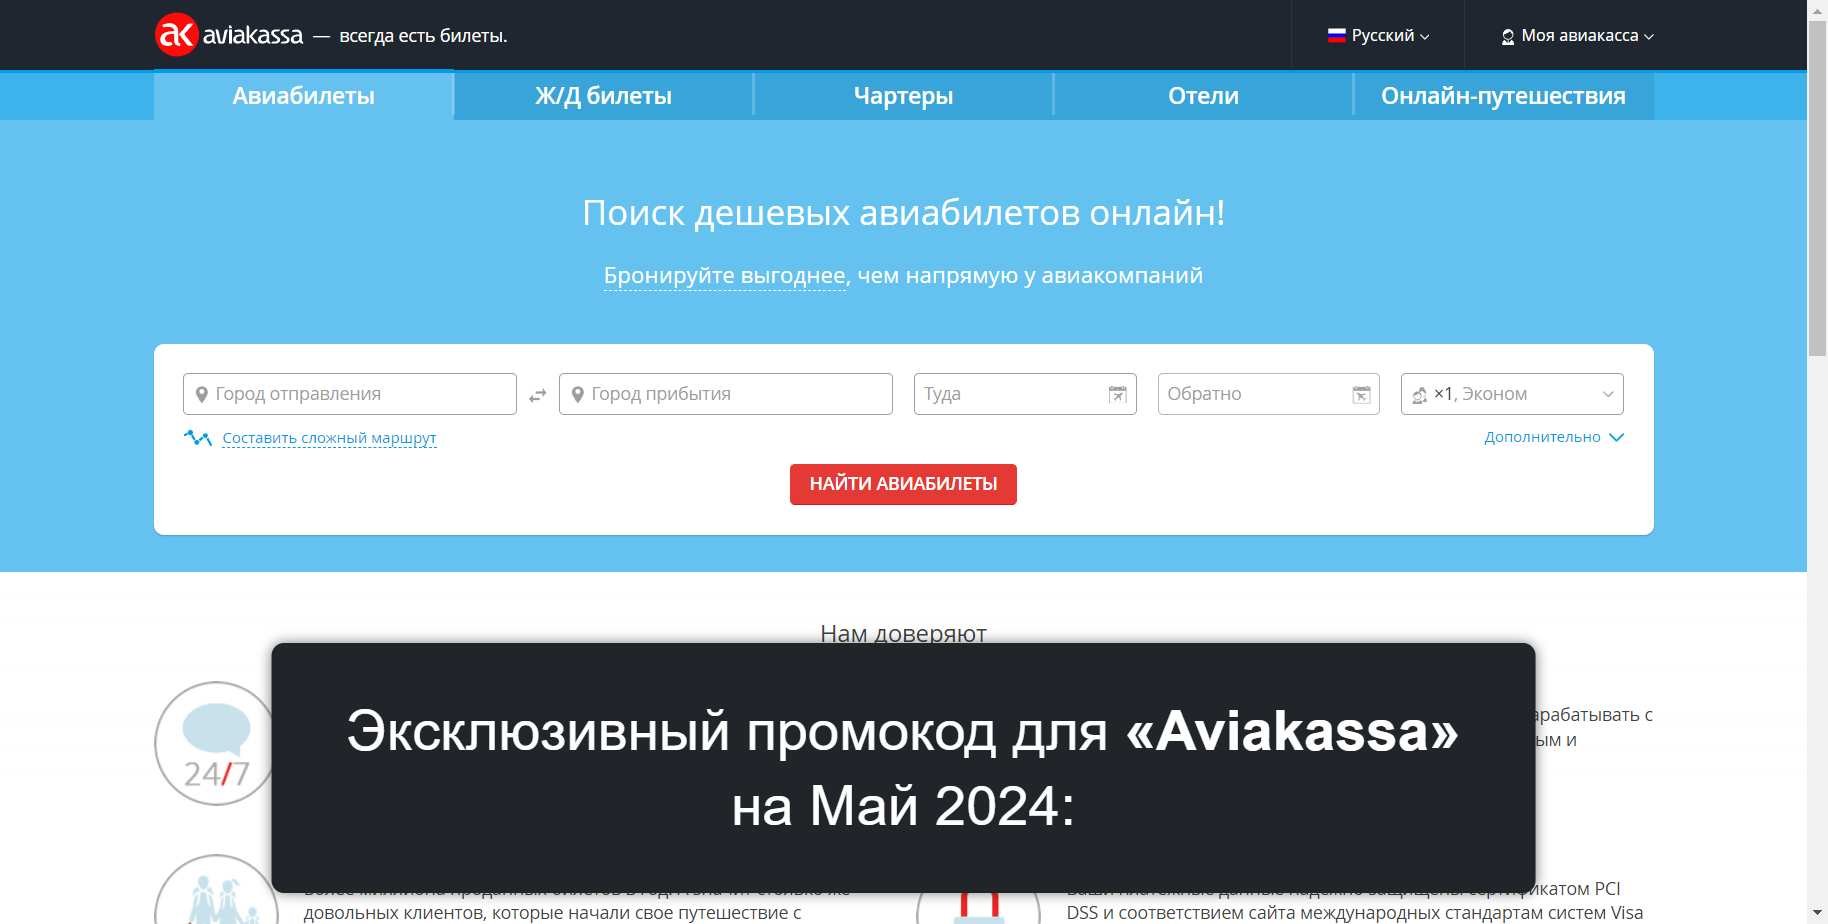The width and height of the screenshot is (1828, 924).
Task: Click the passenger seat icon
Action: pyautogui.click(x=1419, y=396)
